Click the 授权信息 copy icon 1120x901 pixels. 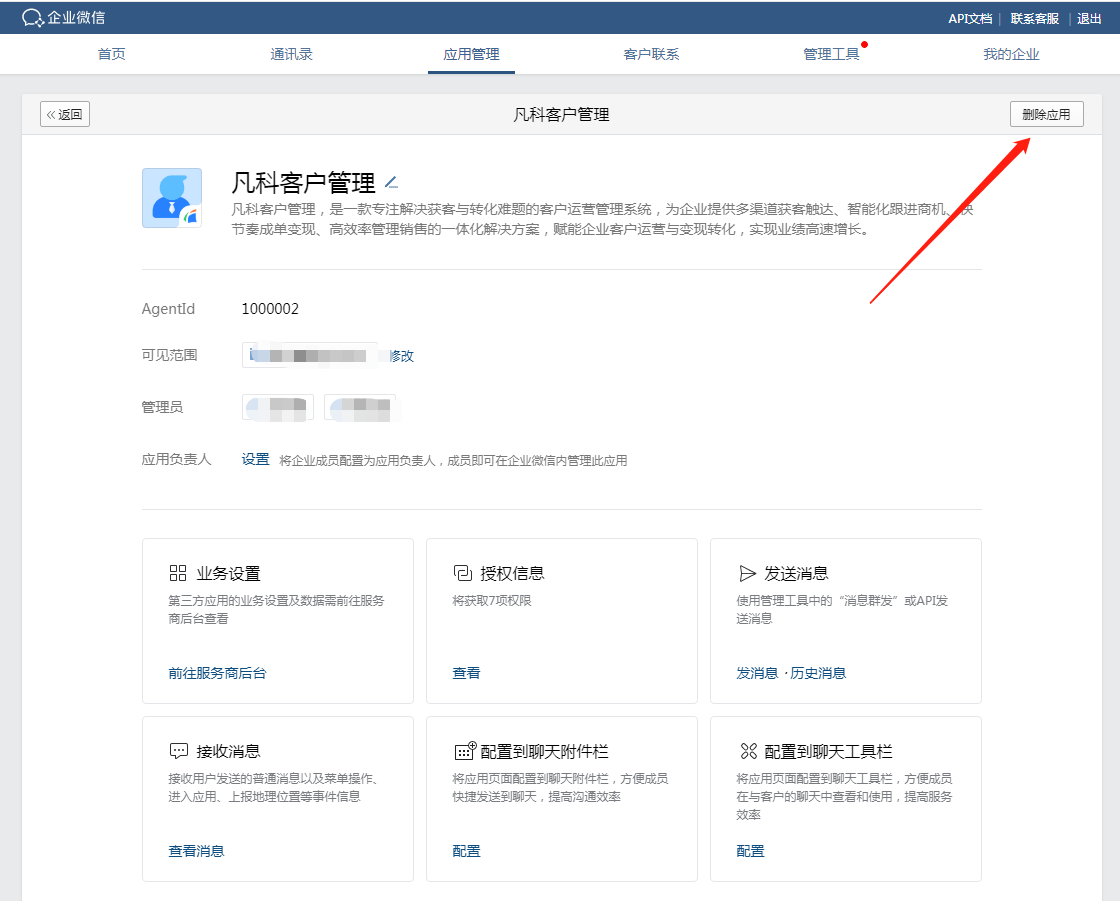click(x=462, y=573)
